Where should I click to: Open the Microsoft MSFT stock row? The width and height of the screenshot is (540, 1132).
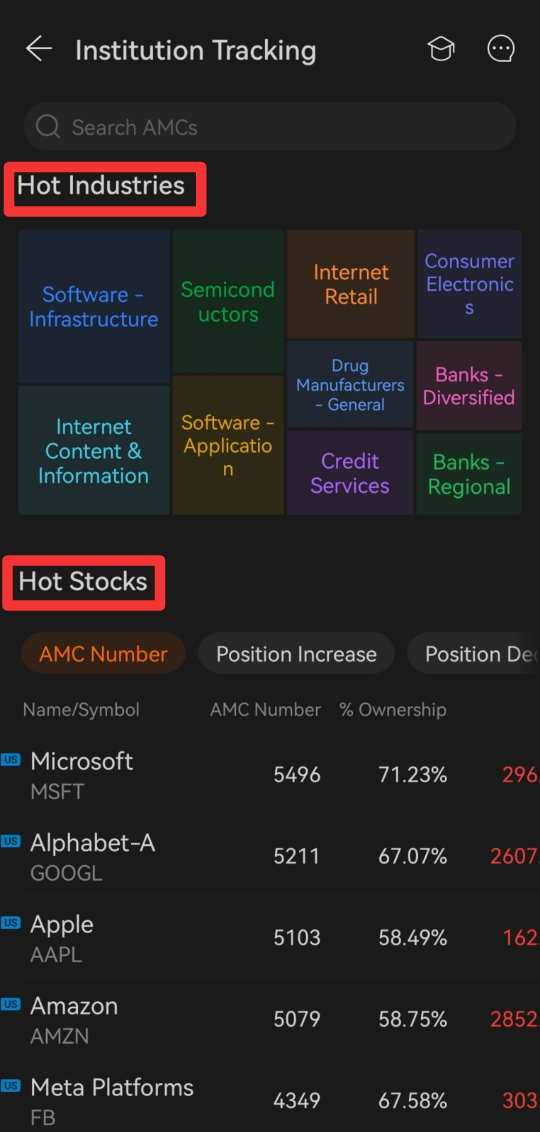(270, 775)
